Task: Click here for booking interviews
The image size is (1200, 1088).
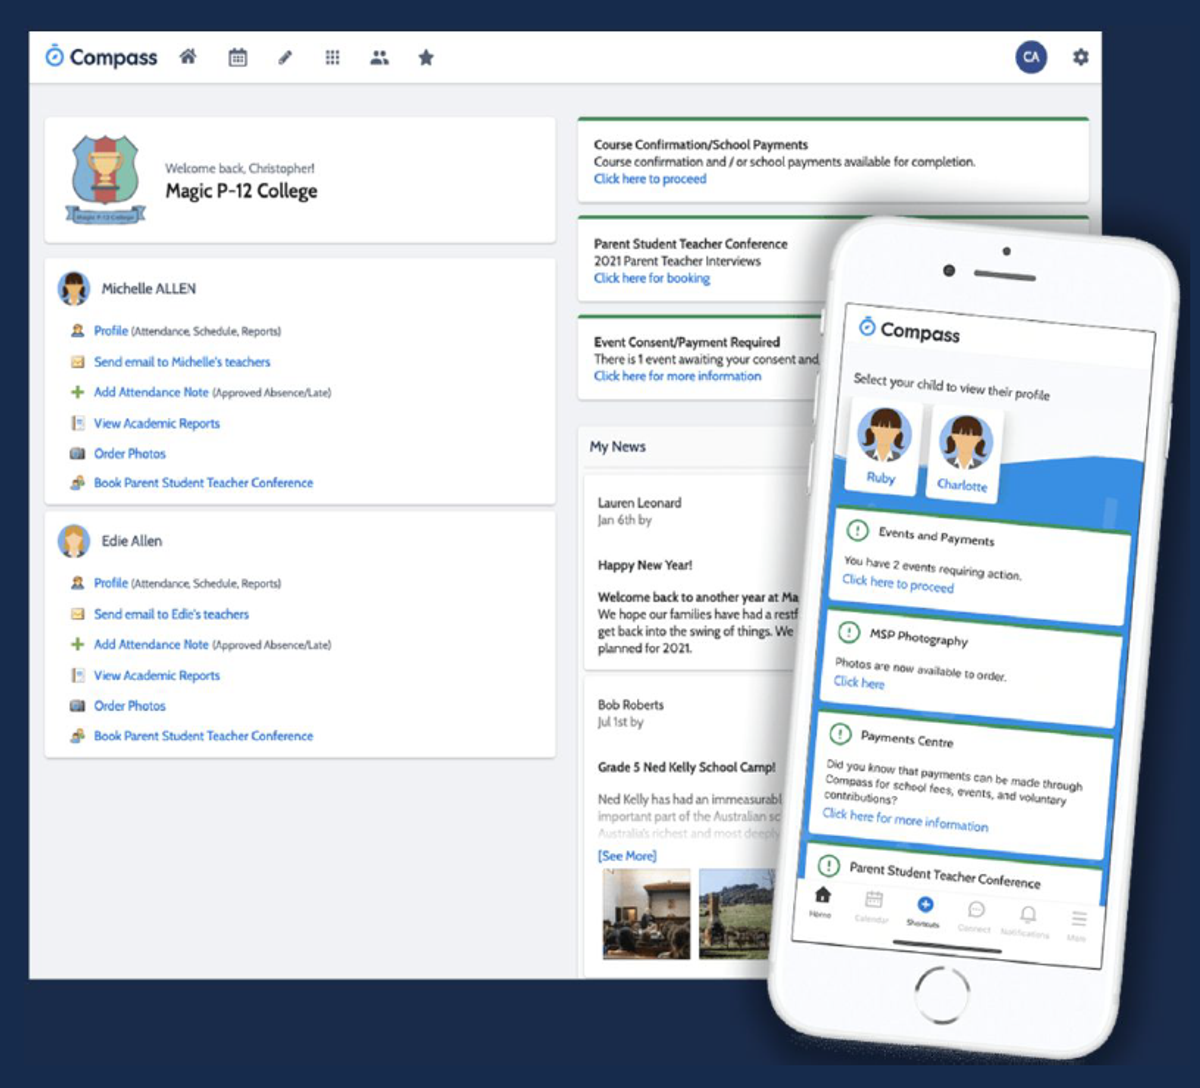Action: pos(652,278)
